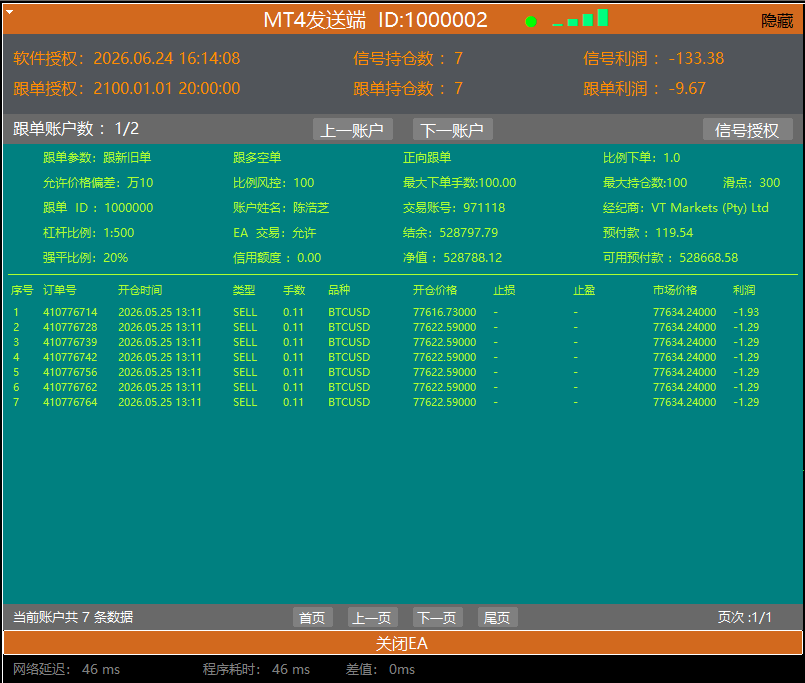Click open price 77616.73000 in row 1
Screen dimensions: 805x683
[445, 312]
